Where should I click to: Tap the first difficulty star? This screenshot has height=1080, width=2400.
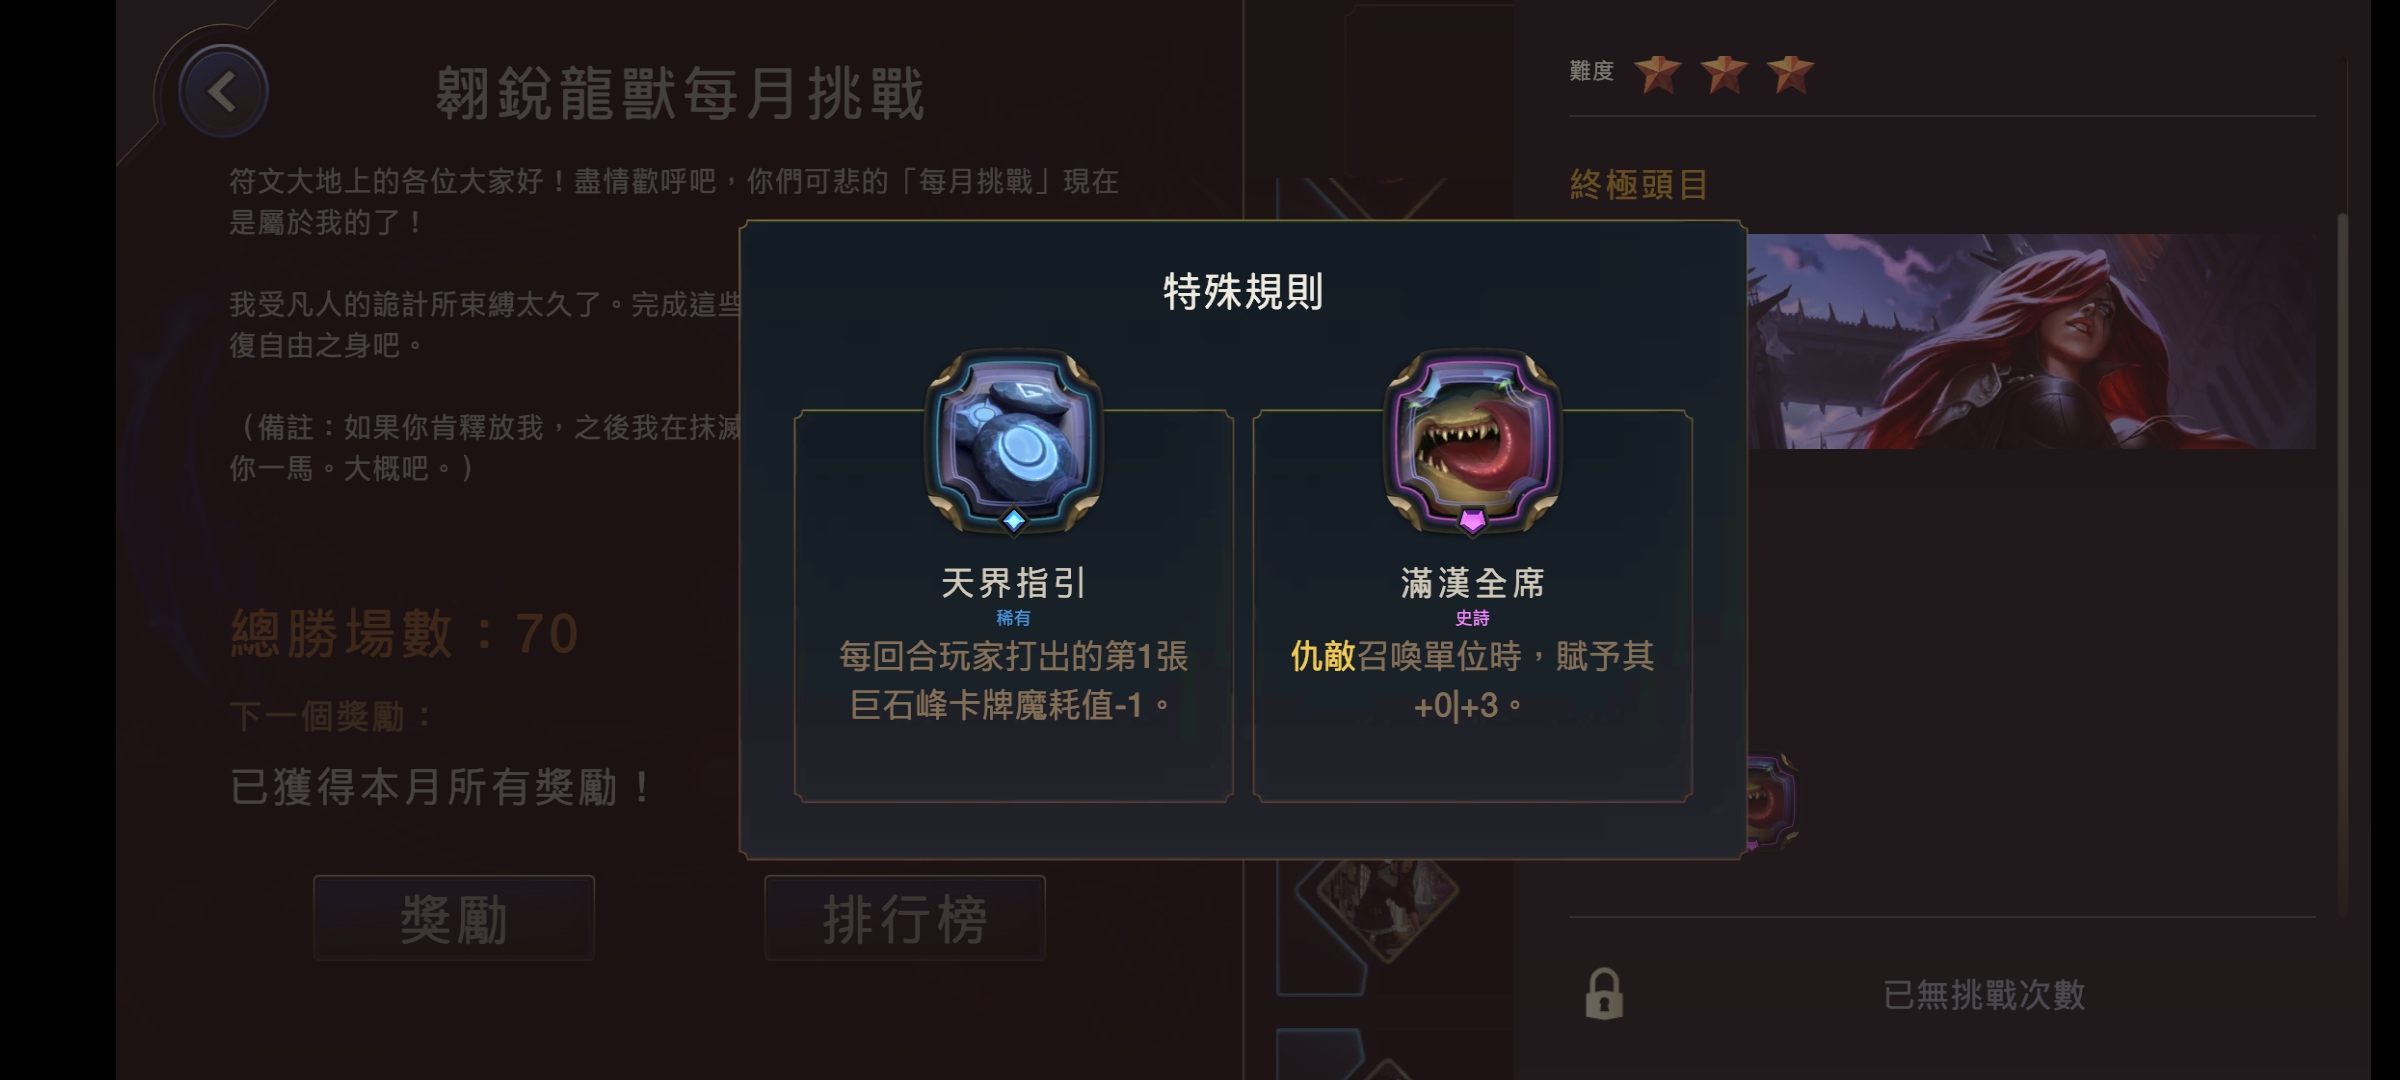1657,73
